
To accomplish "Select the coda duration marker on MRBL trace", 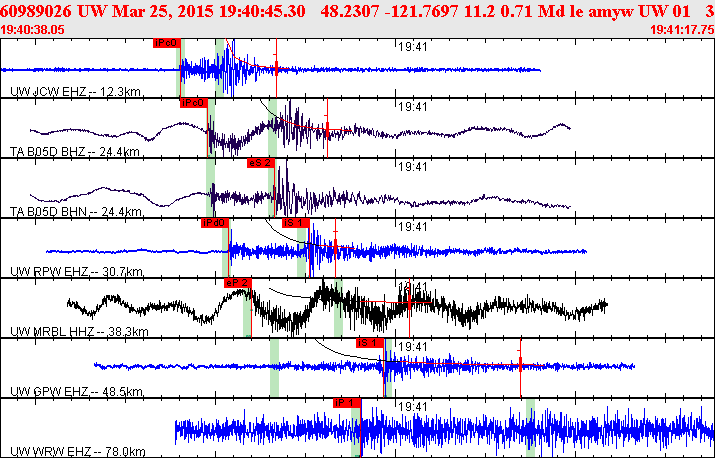I will (409, 302).
